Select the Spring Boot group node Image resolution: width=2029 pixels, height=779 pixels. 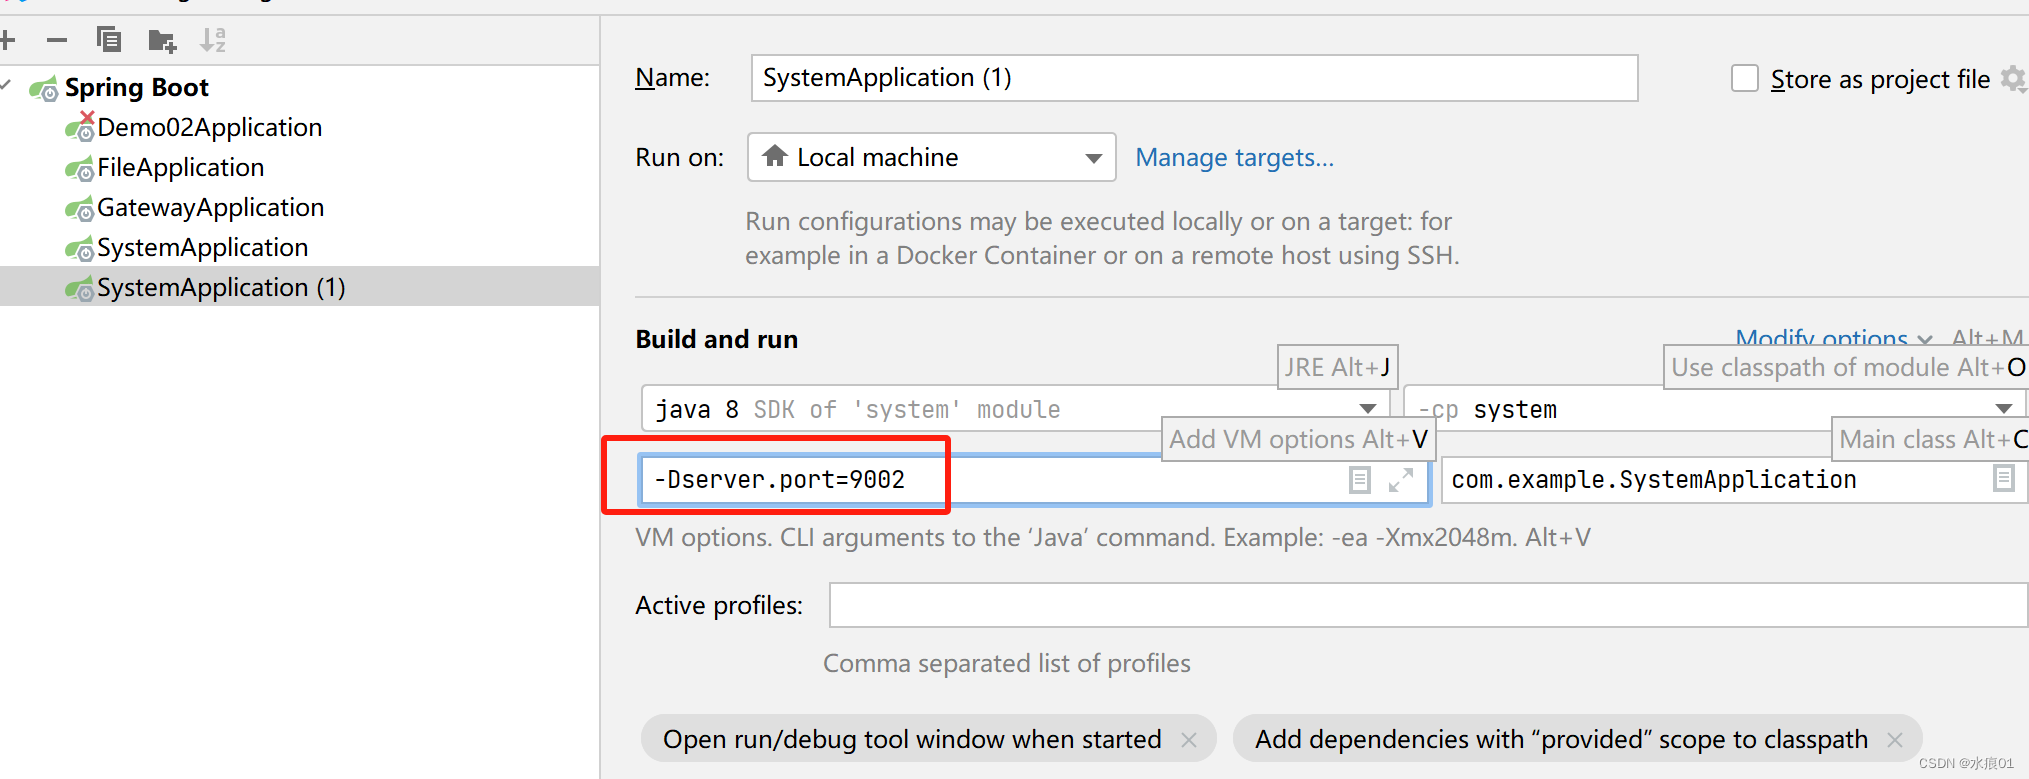coord(136,88)
